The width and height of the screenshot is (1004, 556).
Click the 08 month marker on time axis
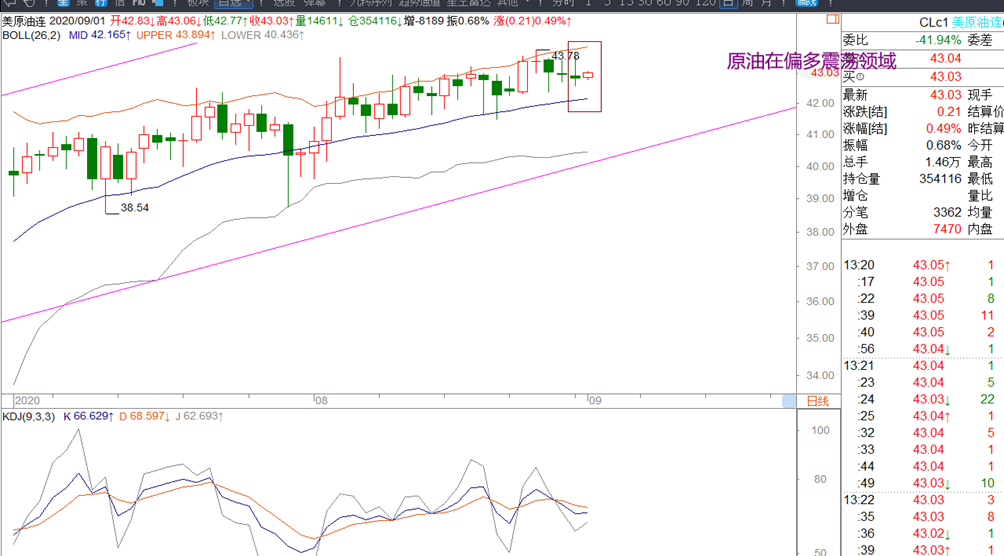coord(321,401)
